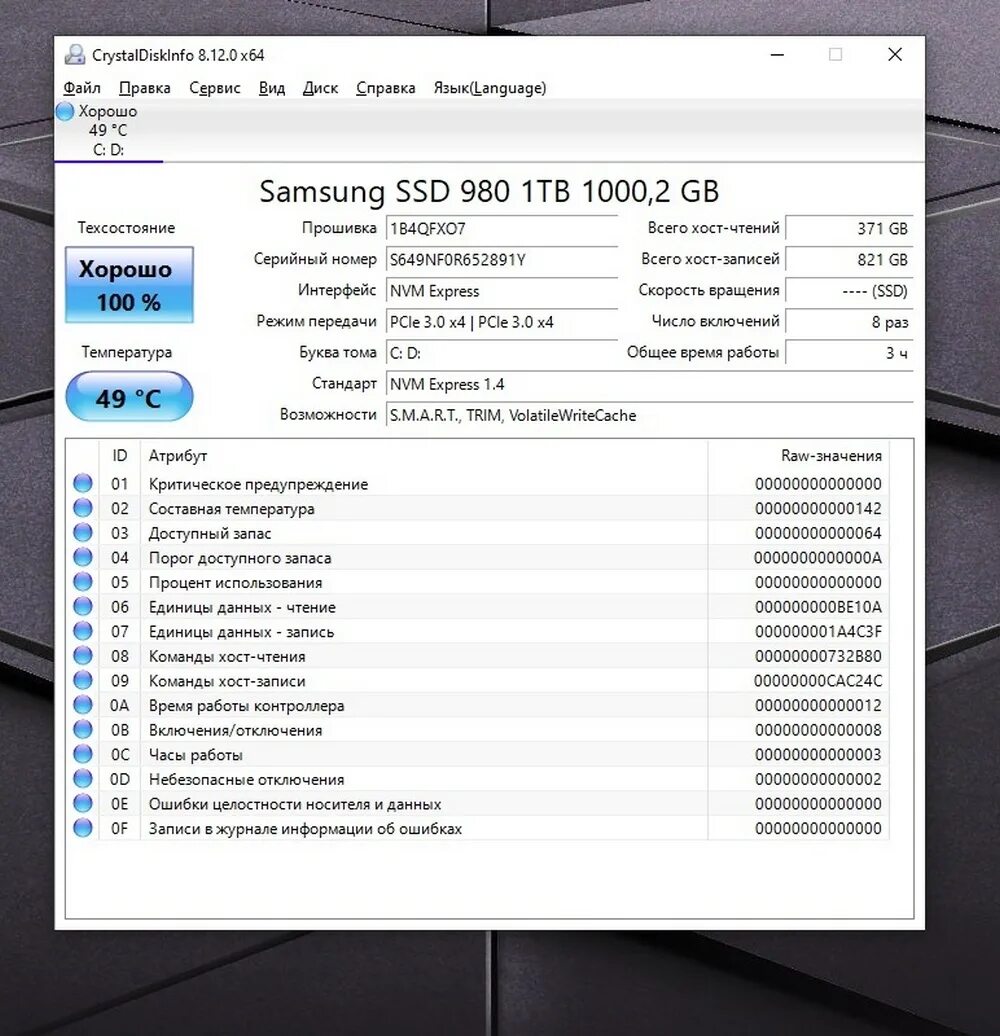Click raw value 00000000CAC24C
1000x1036 pixels.
click(x=818, y=681)
